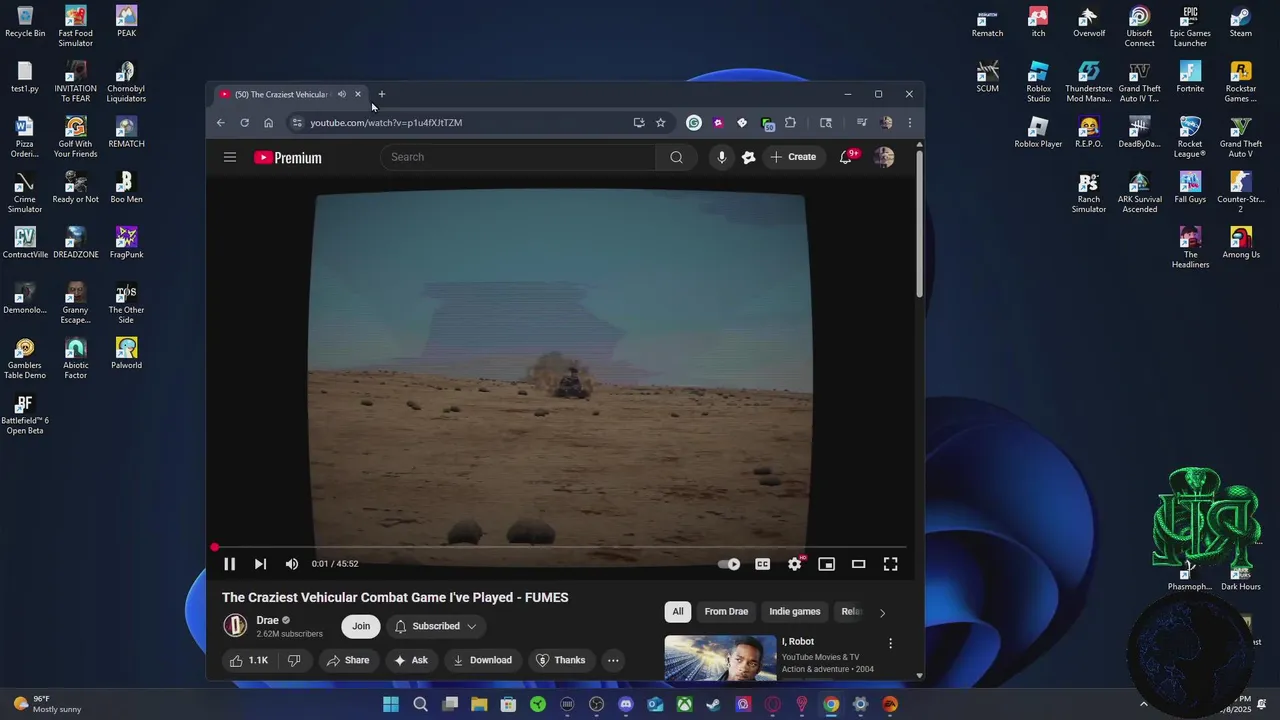Click the YouTube search field
The image size is (1280, 720).
coord(518,157)
